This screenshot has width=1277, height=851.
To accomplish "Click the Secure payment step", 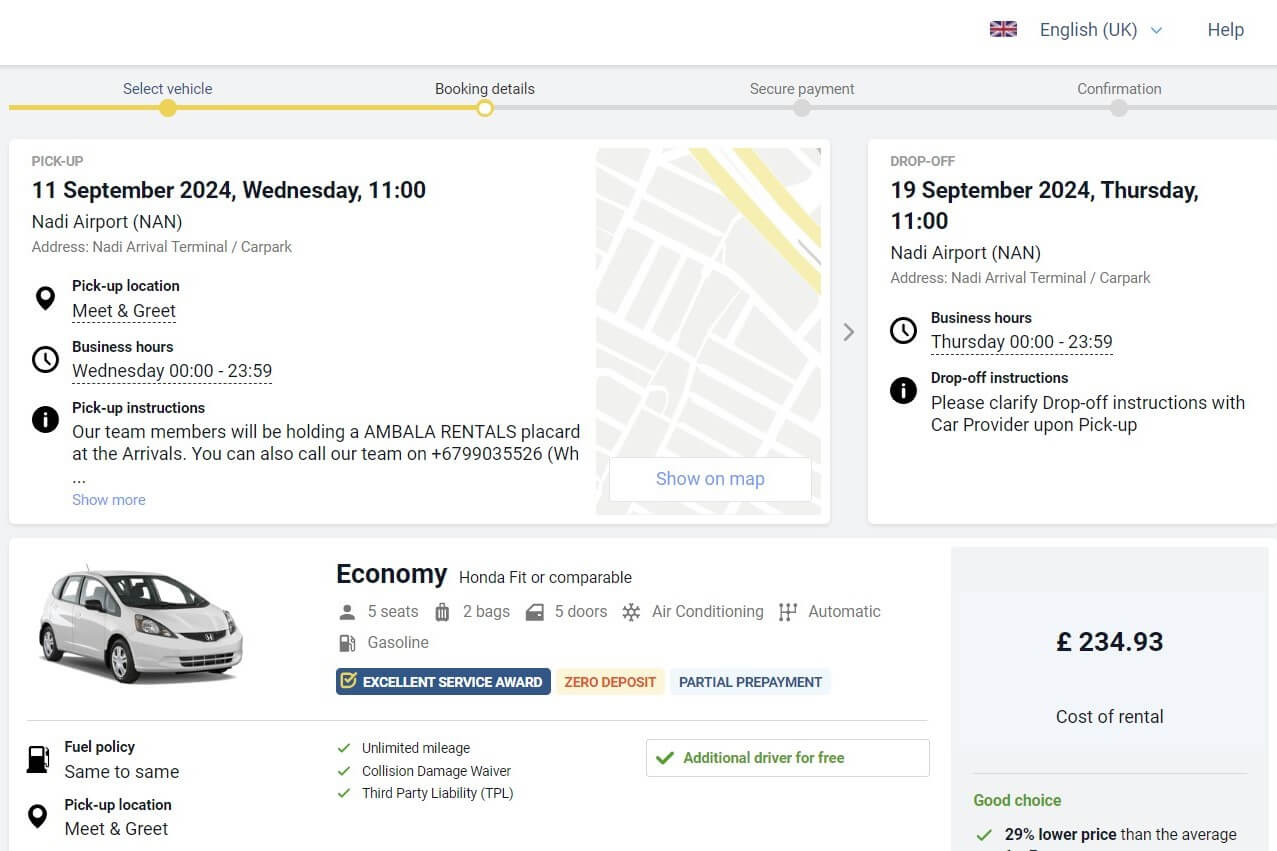I will (x=802, y=89).
